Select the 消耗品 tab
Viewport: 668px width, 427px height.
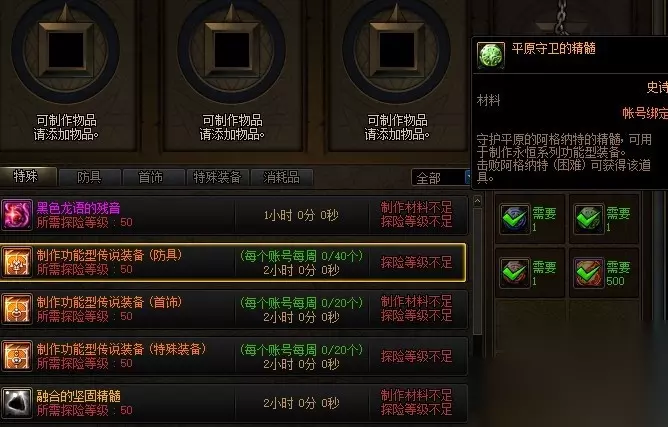[x=281, y=177]
